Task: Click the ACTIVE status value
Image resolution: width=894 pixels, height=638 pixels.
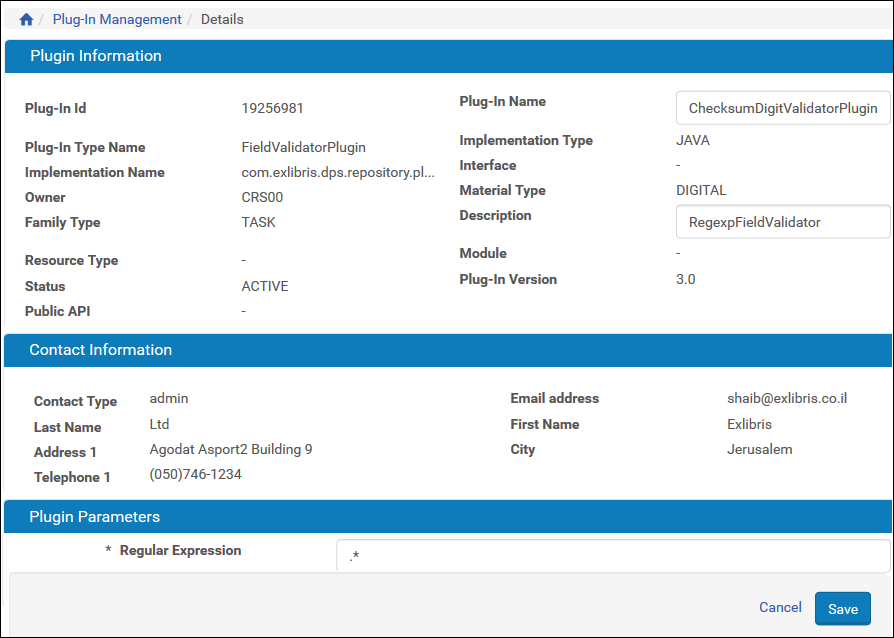Action: click(x=265, y=286)
